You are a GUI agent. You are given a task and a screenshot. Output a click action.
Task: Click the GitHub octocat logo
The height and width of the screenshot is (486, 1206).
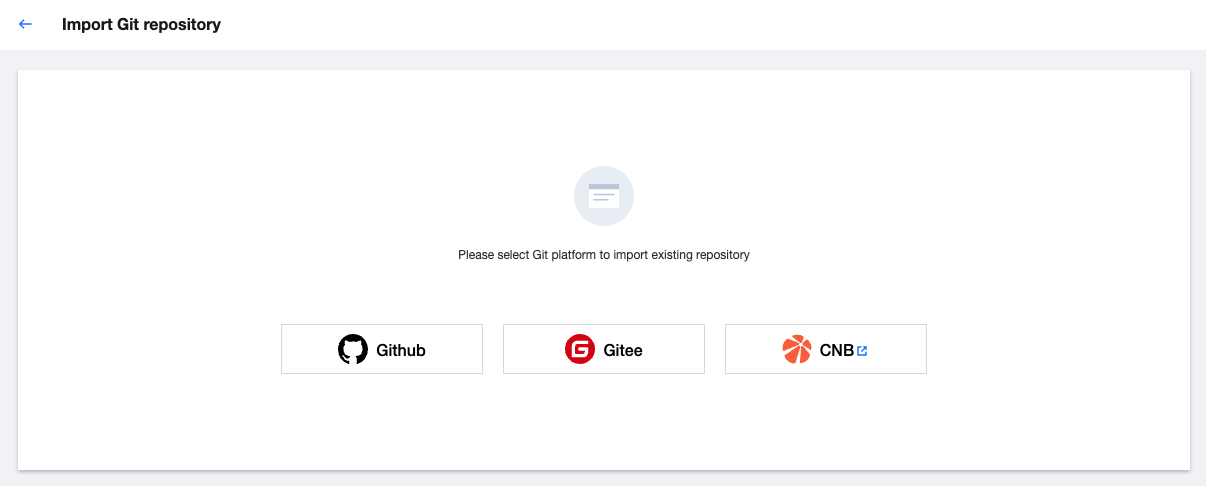click(x=353, y=349)
